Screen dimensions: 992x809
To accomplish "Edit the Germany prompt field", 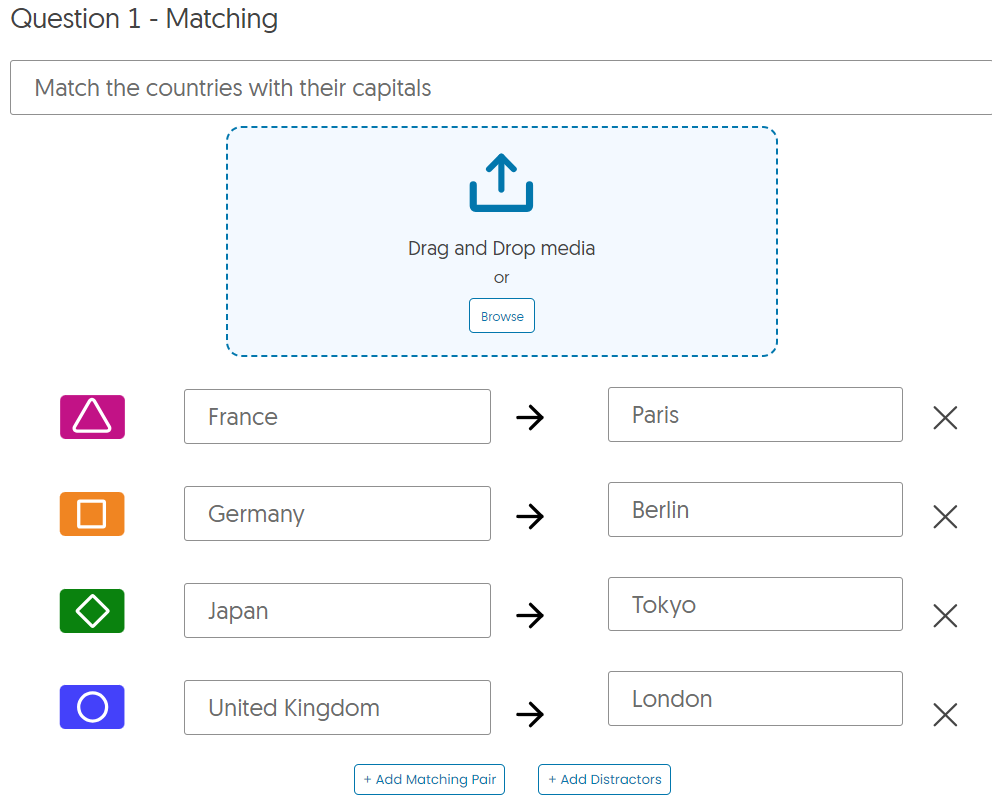I will [337, 514].
